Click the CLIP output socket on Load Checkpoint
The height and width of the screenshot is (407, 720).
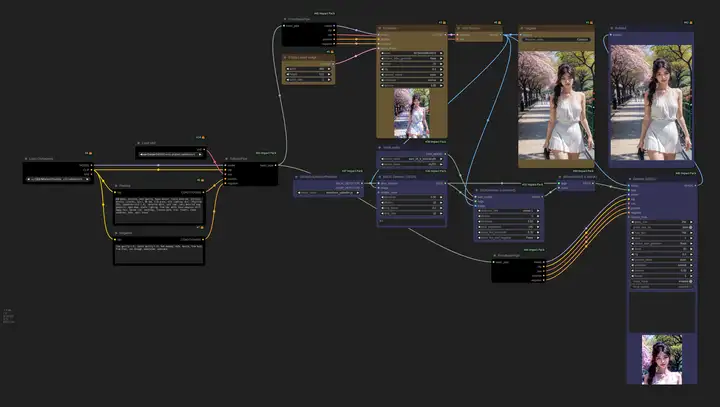pos(91,170)
